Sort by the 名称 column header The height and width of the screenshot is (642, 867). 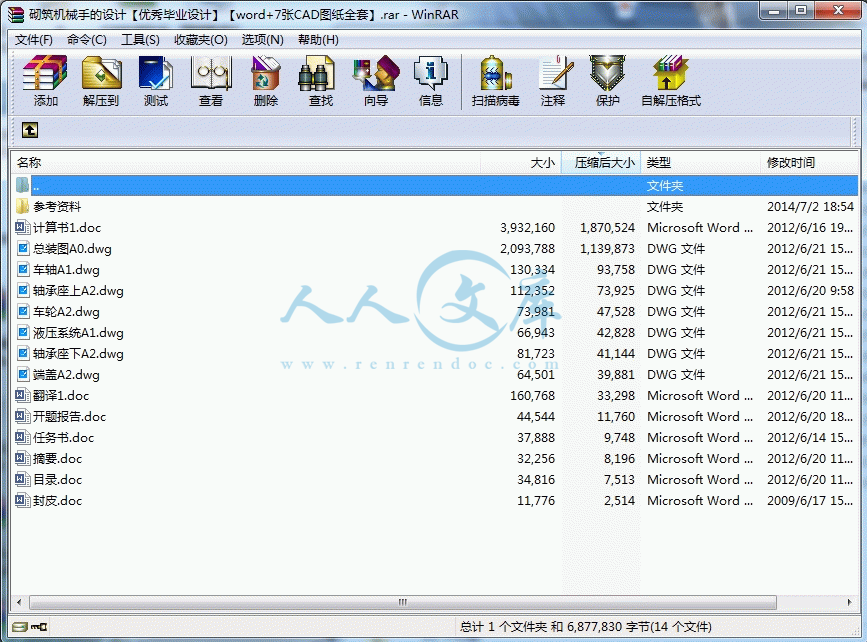point(246,163)
